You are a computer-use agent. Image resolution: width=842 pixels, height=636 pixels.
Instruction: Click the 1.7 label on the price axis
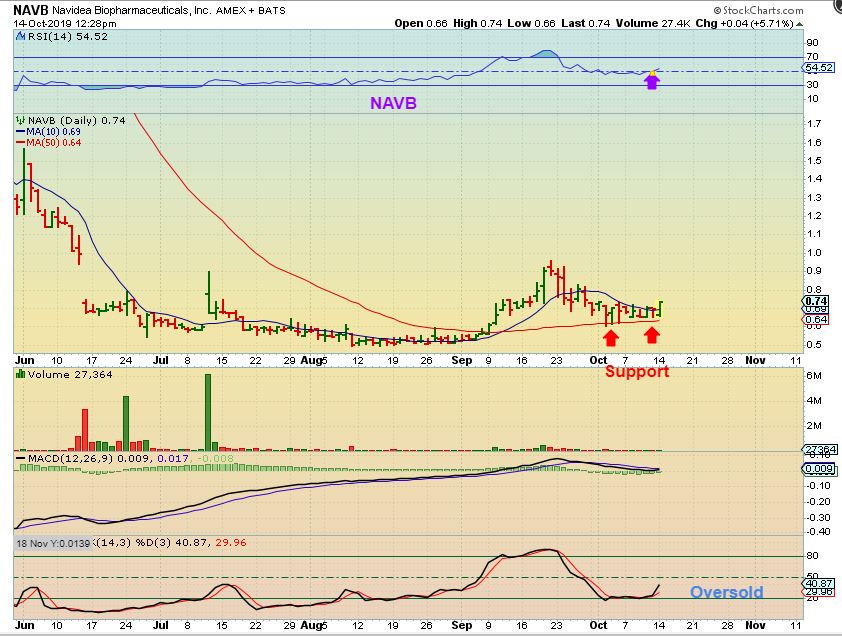coord(814,124)
